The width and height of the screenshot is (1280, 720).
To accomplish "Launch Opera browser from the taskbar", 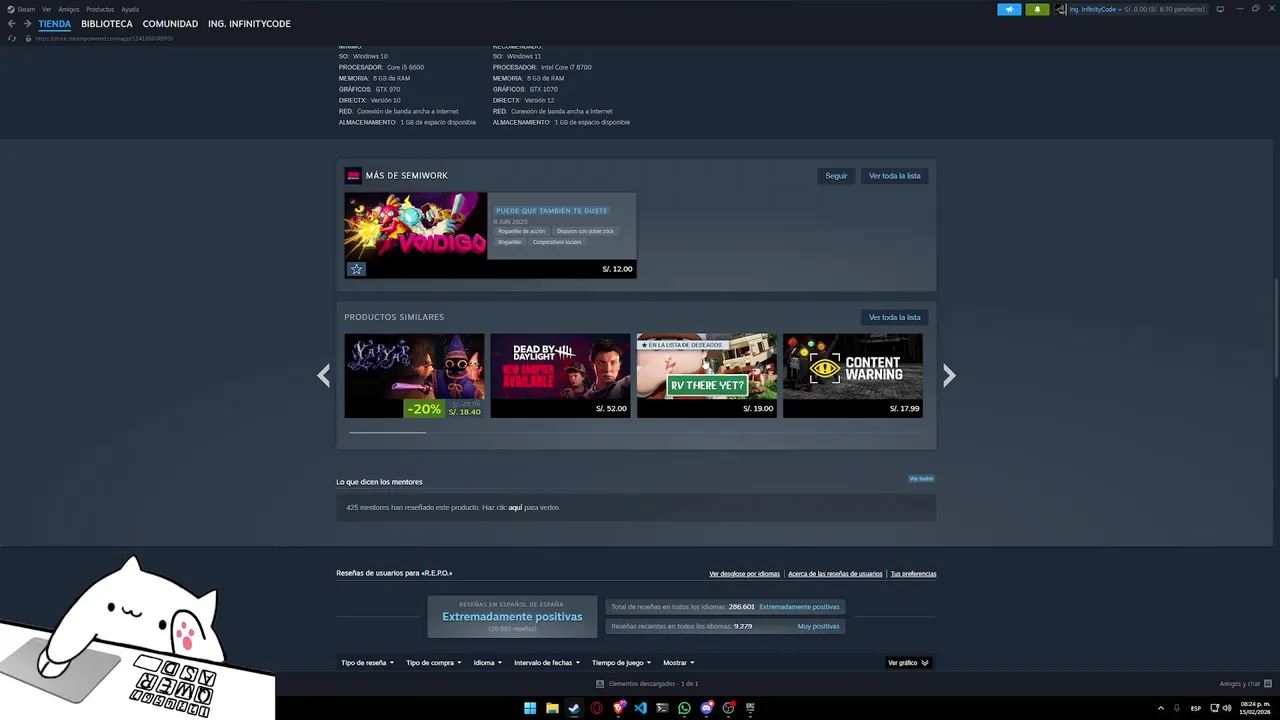I will 596,708.
